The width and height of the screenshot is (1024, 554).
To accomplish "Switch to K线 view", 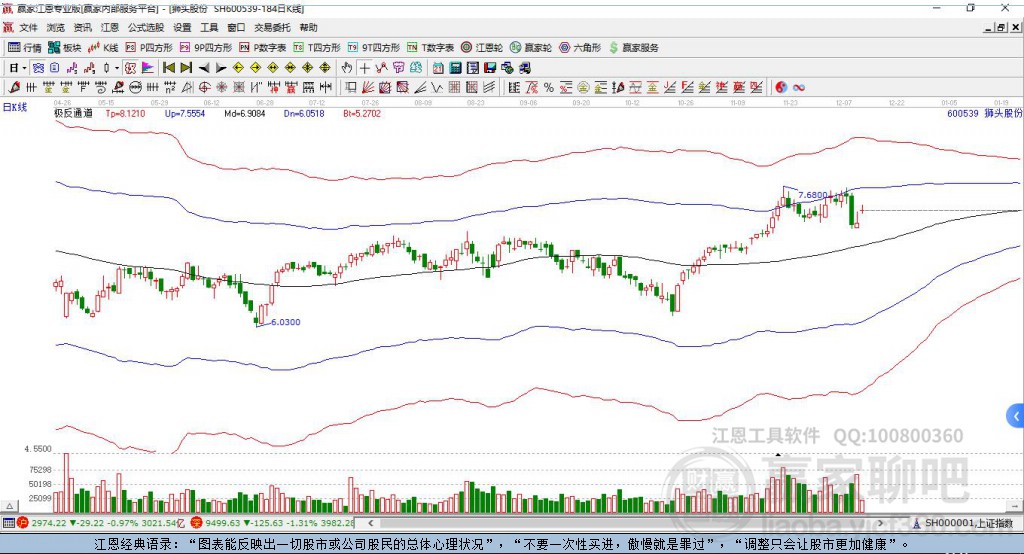I will (x=103, y=48).
